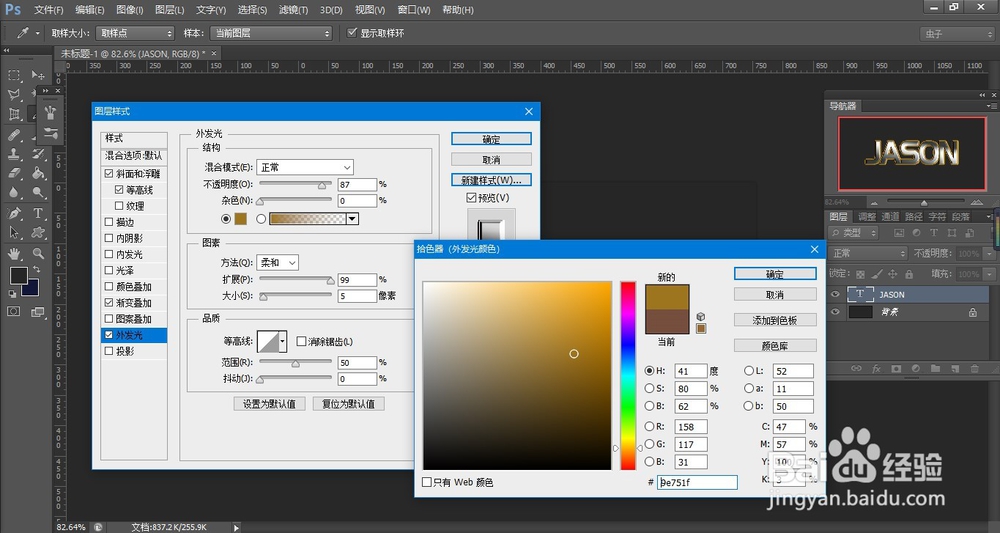The height and width of the screenshot is (533, 1000).
Task: Click 添加到色板 button
Action: pyautogui.click(x=775, y=320)
